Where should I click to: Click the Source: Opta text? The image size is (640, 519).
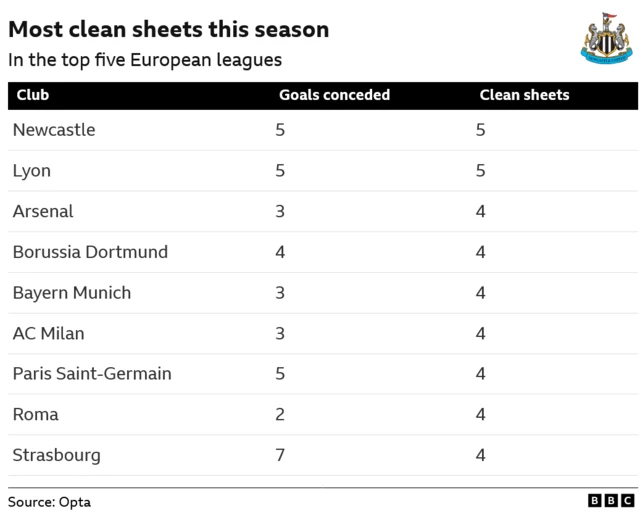click(x=49, y=502)
